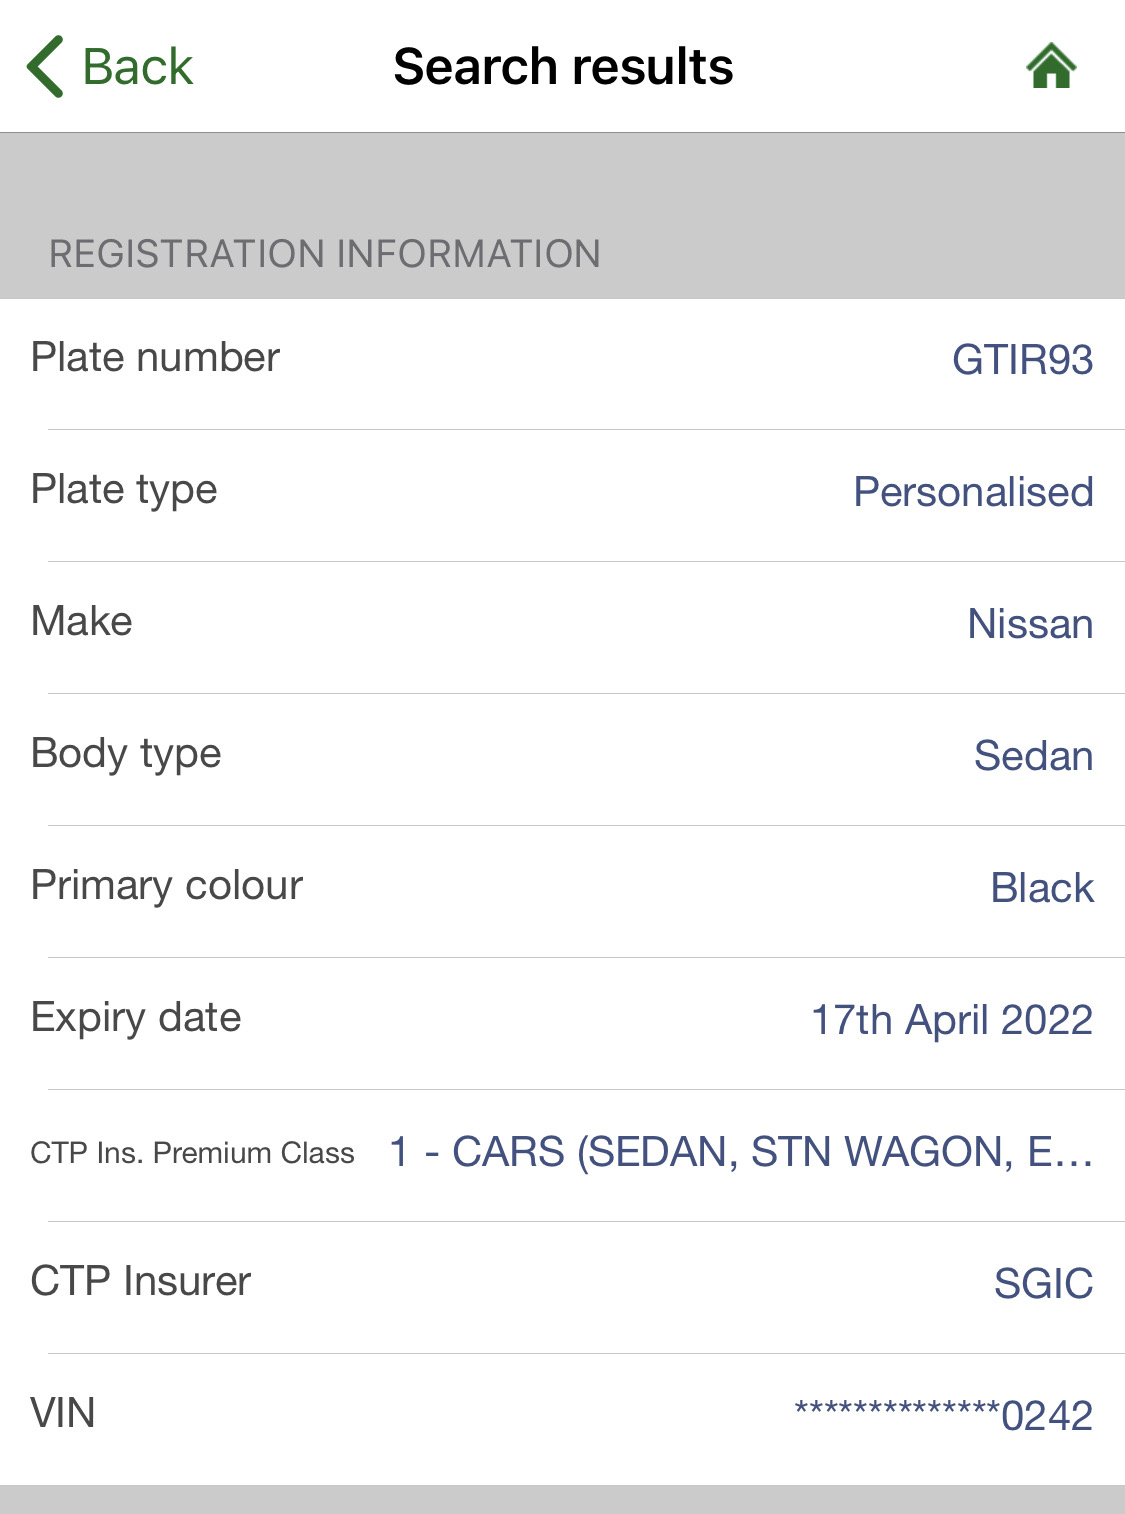Go back via the Back label

(137, 67)
